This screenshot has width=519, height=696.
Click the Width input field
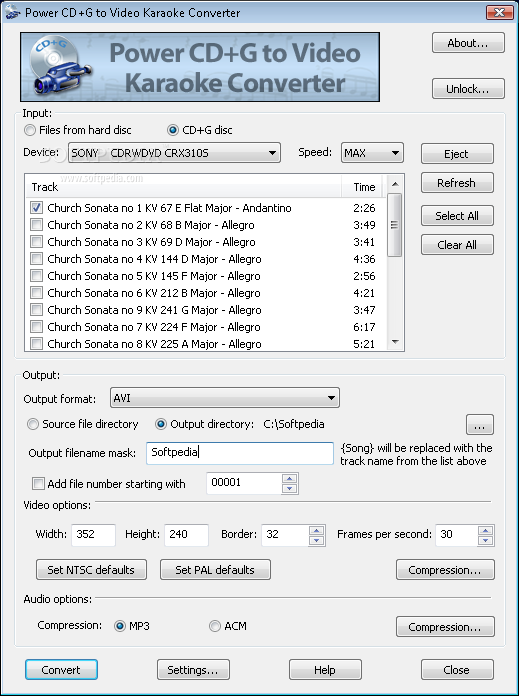point(93,534)
